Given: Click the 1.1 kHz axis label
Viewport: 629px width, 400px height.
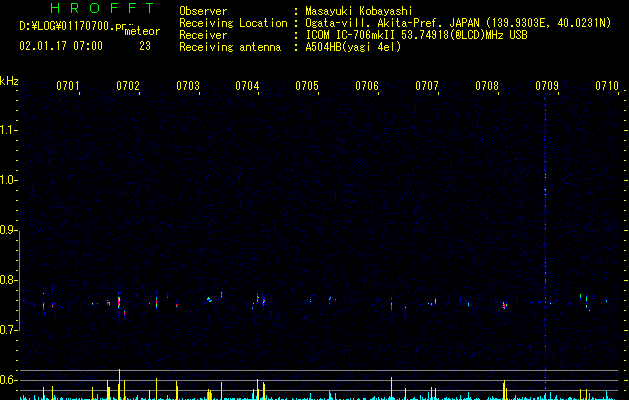Looking at the screenshot, I should click(x=7, y=130).
